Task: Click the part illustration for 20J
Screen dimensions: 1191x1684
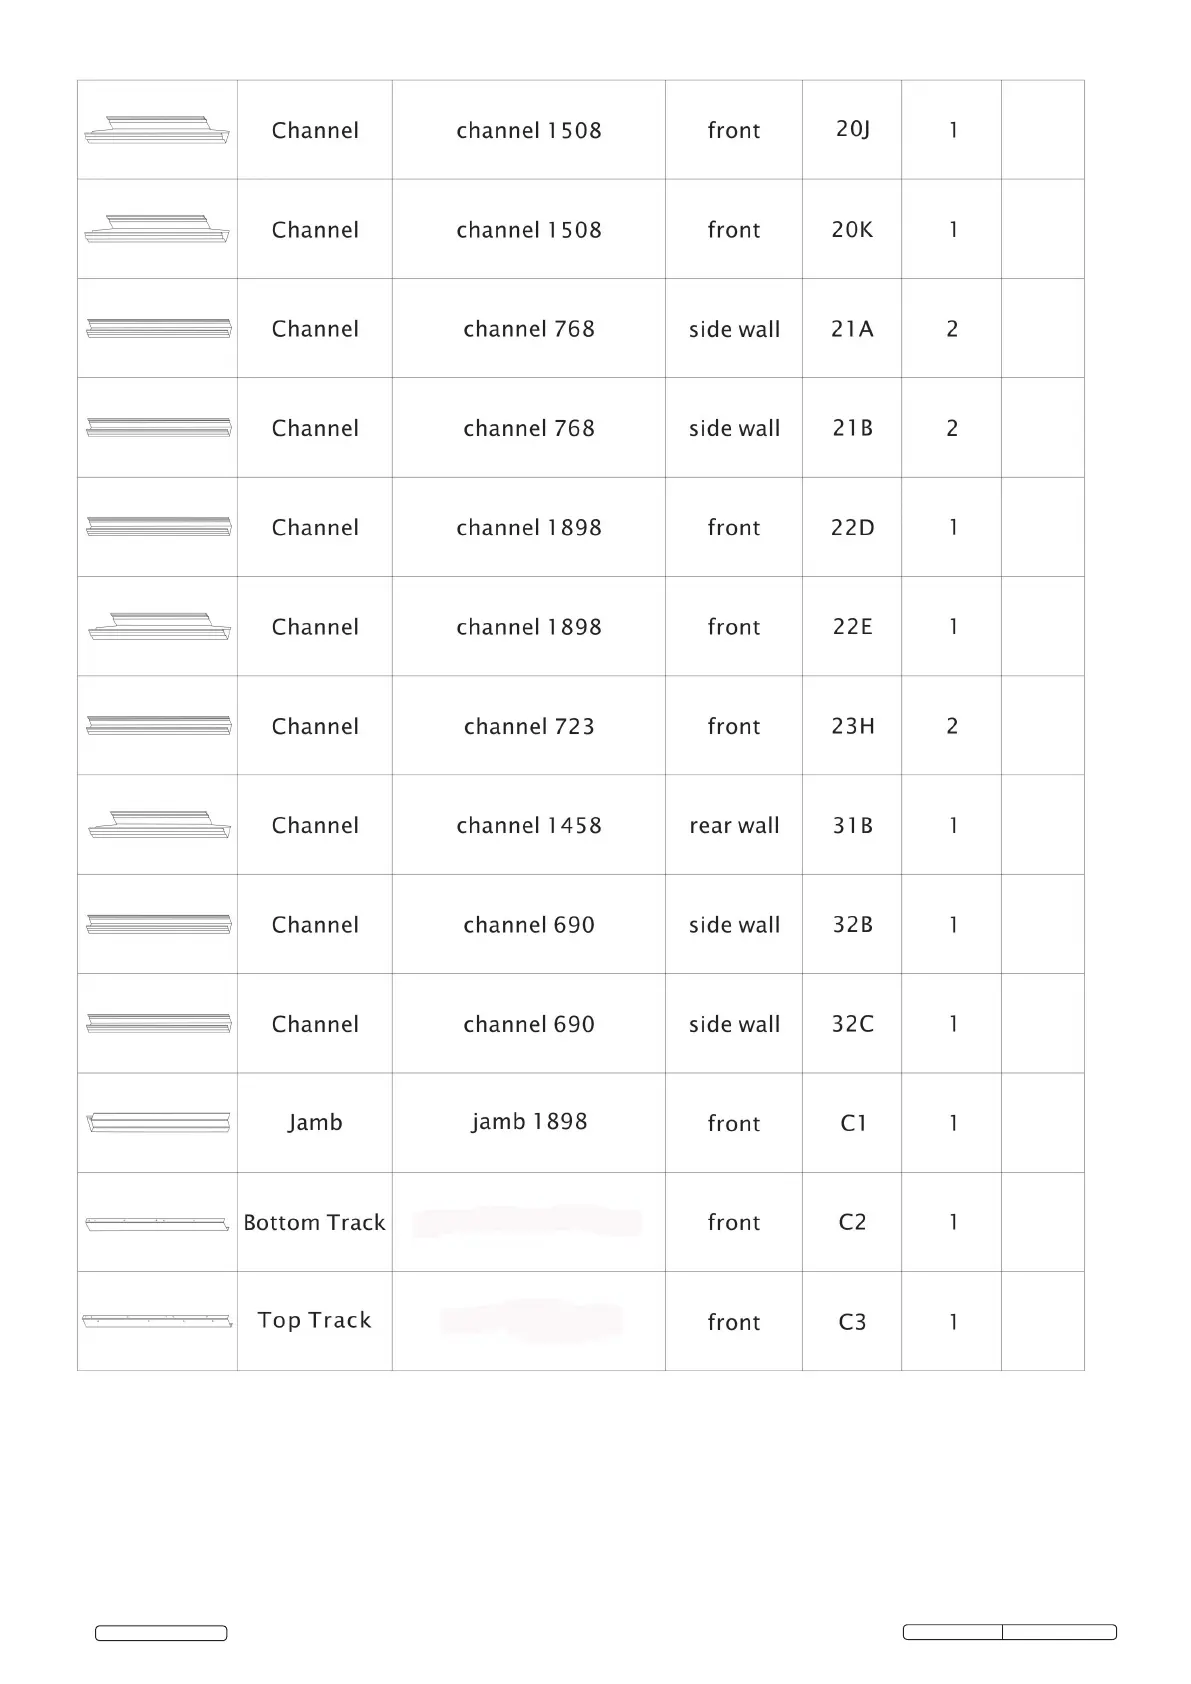Action: click(157, 131)
